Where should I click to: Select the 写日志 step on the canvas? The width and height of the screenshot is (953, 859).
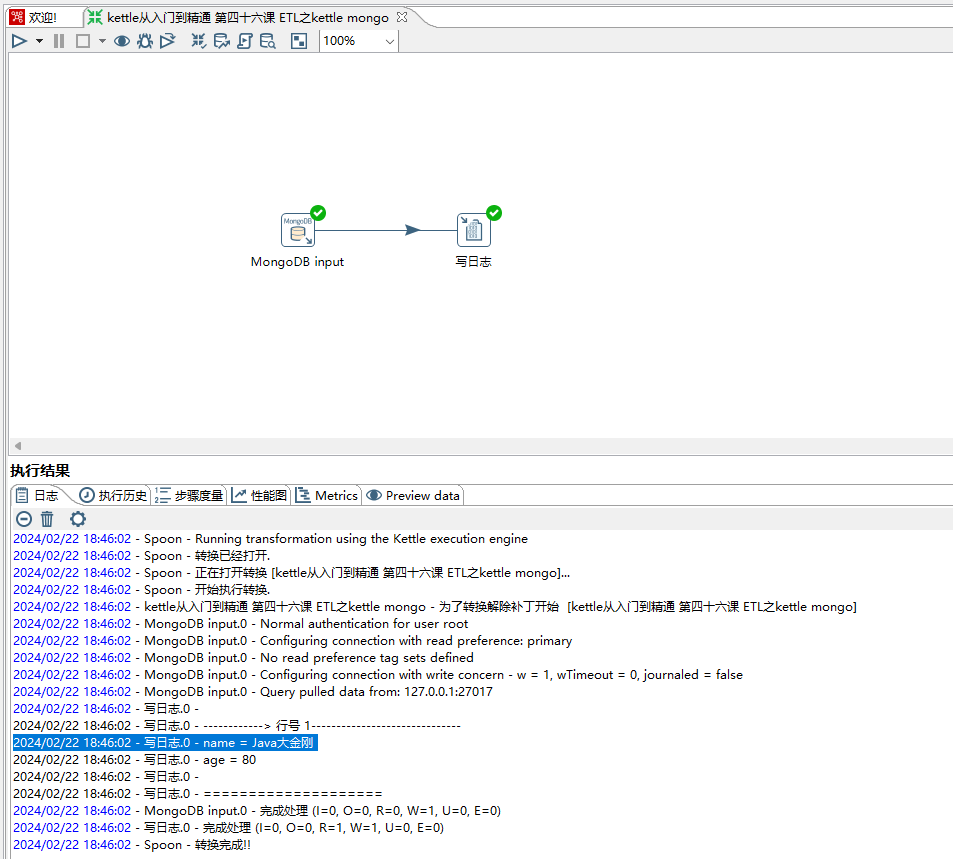pyautogui.click(x=472, y=229)
